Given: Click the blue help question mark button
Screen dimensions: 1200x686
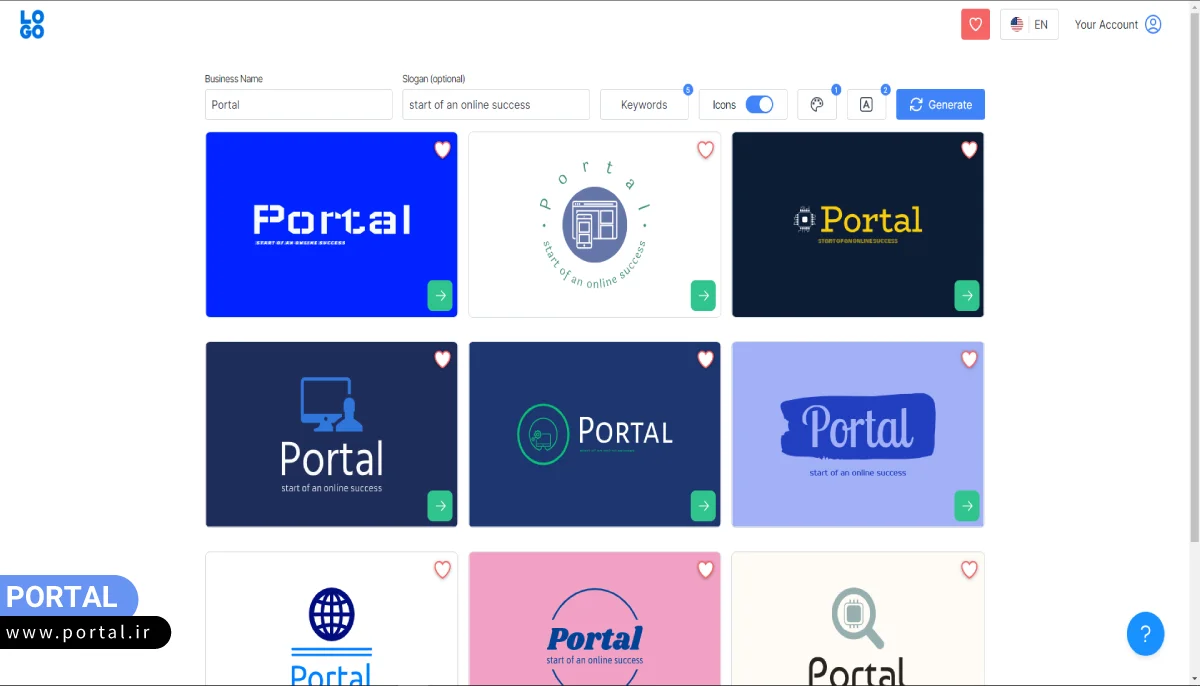Looking at the screenshot, I should tap(1145, 634).
